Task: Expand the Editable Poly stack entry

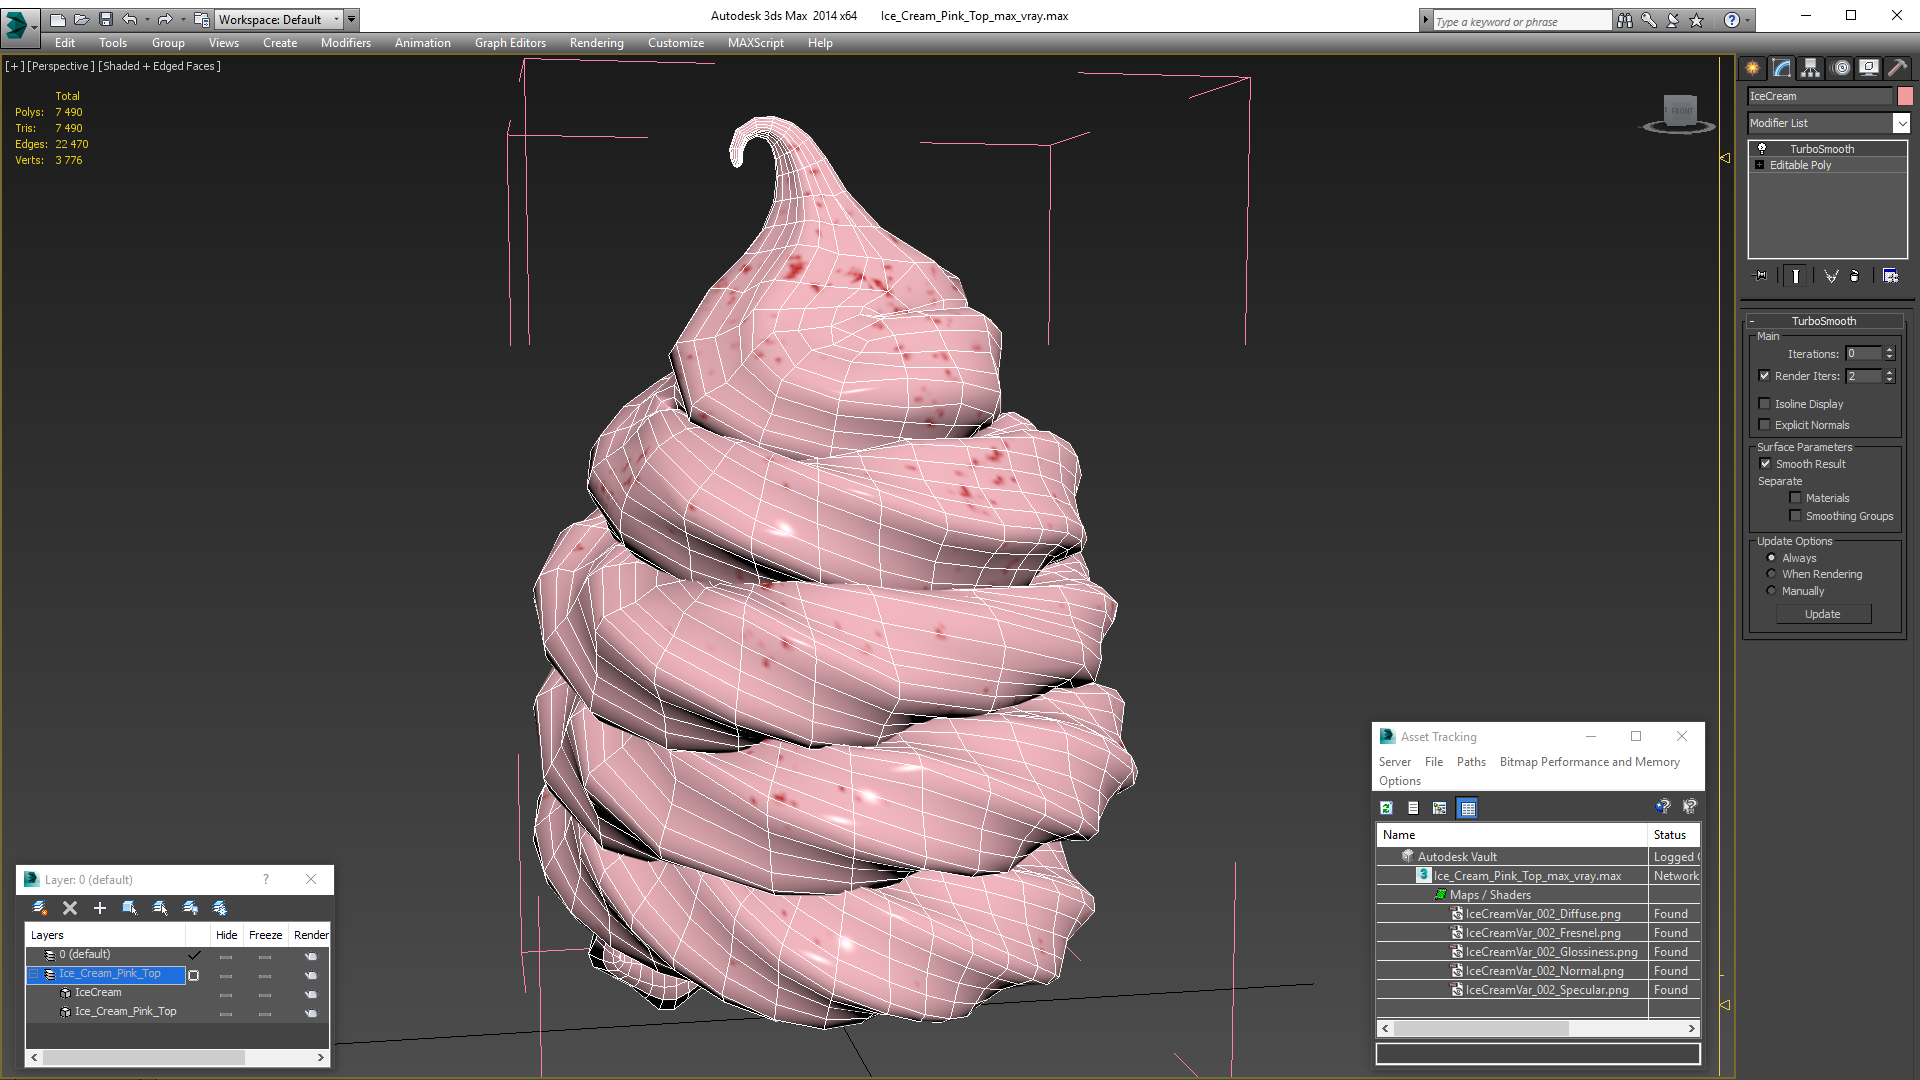Action: (1760, 165)
